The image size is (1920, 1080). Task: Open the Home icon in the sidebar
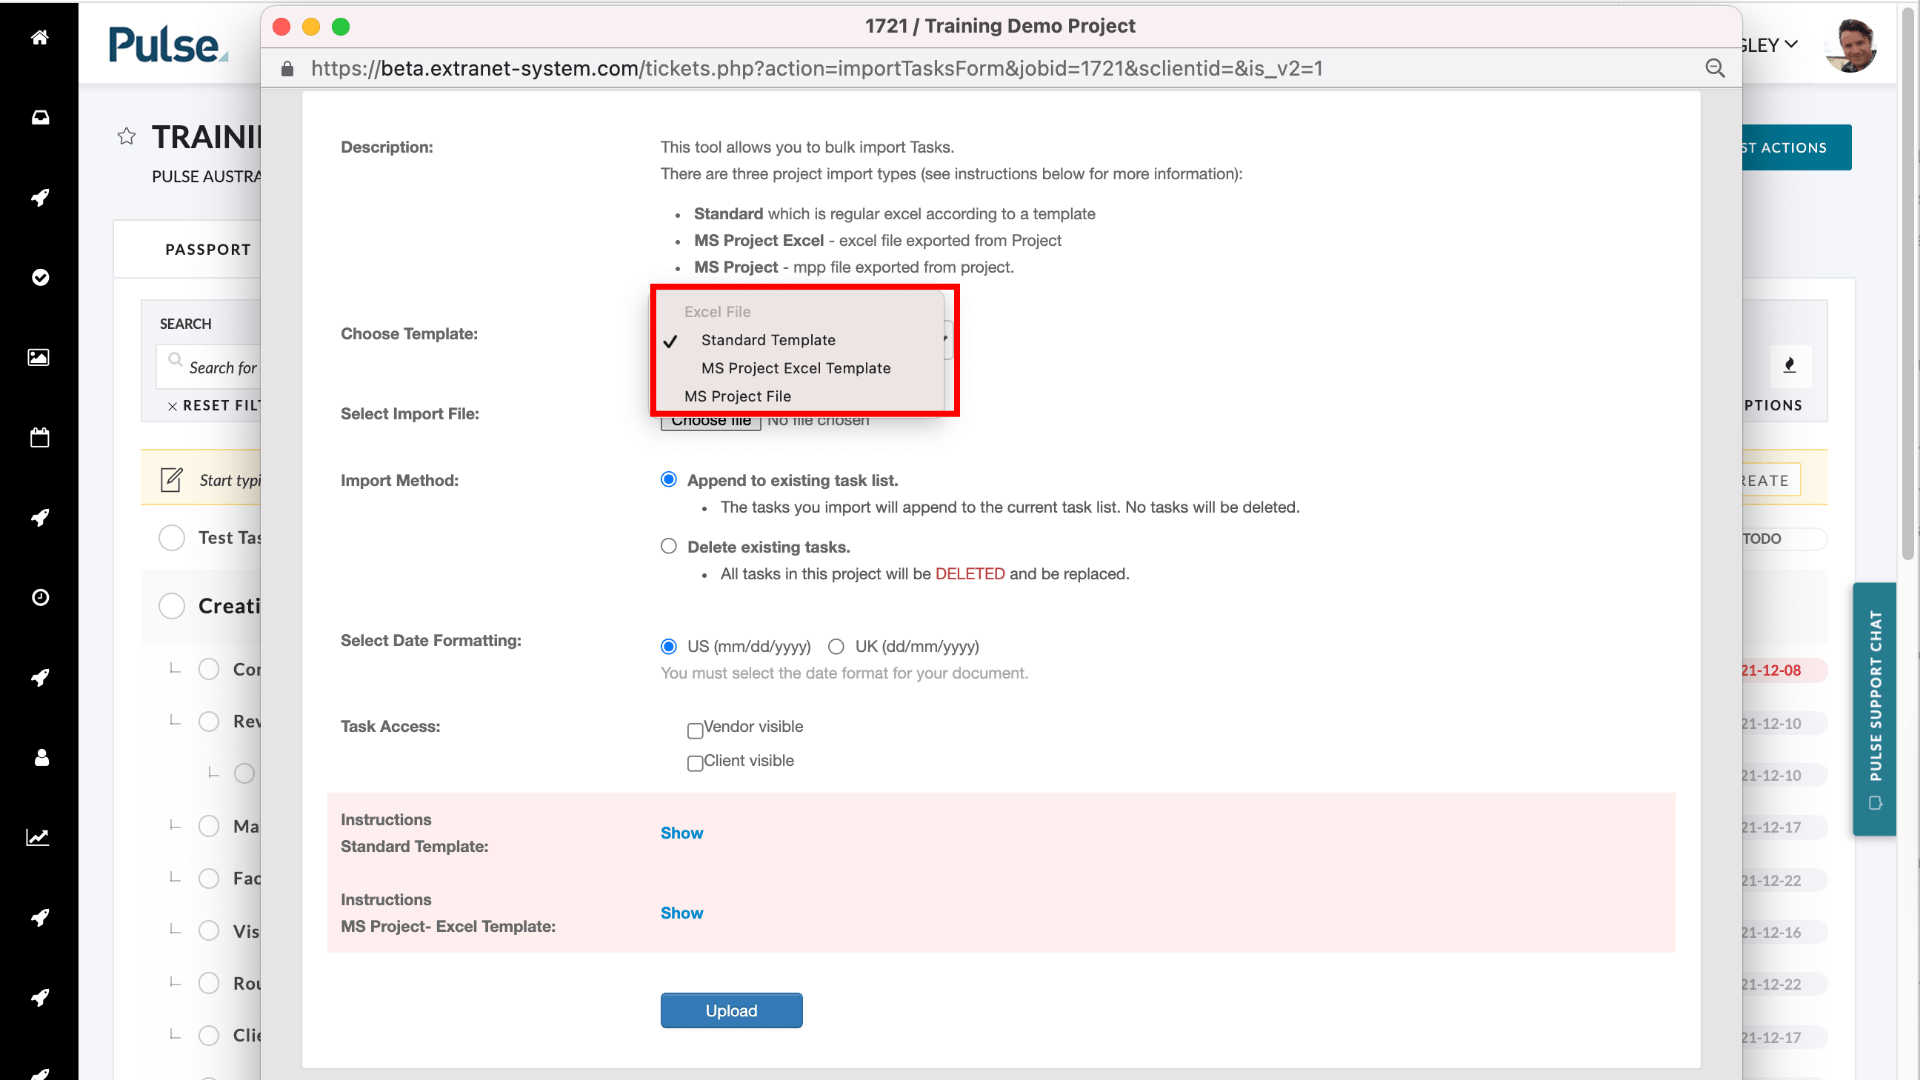(40, 38)
